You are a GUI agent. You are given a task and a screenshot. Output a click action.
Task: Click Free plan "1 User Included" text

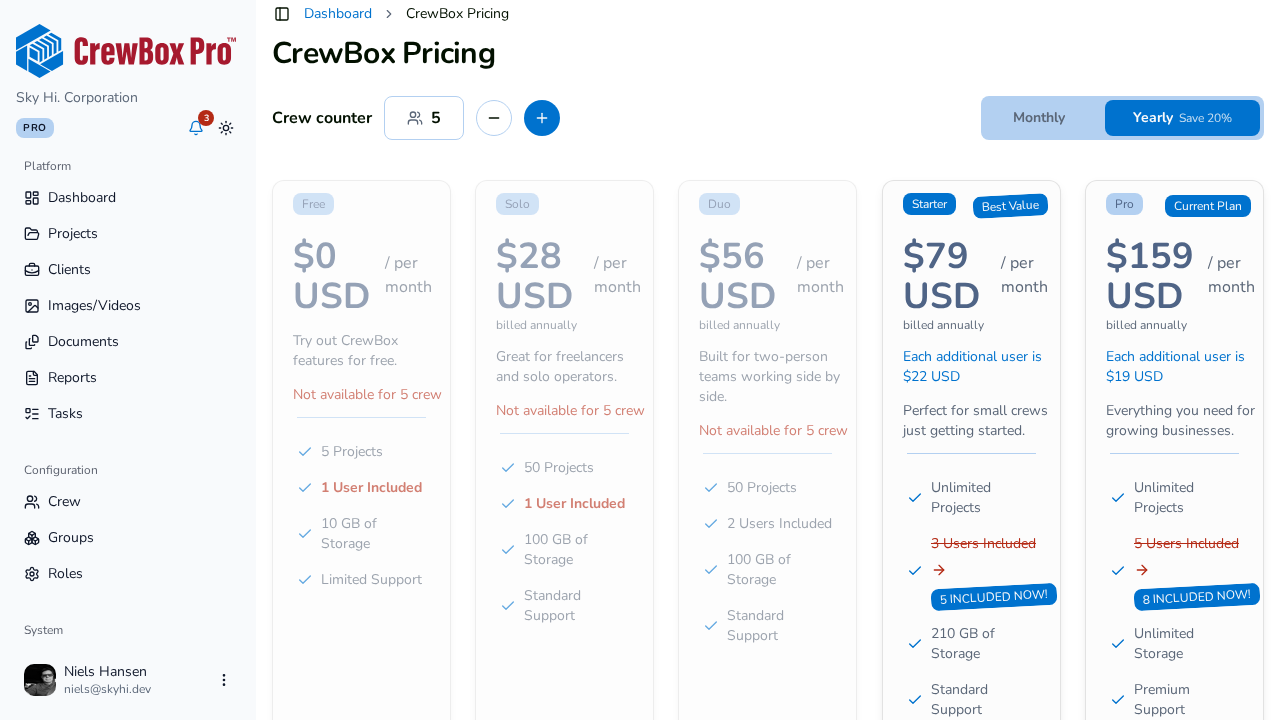point(371,488)
